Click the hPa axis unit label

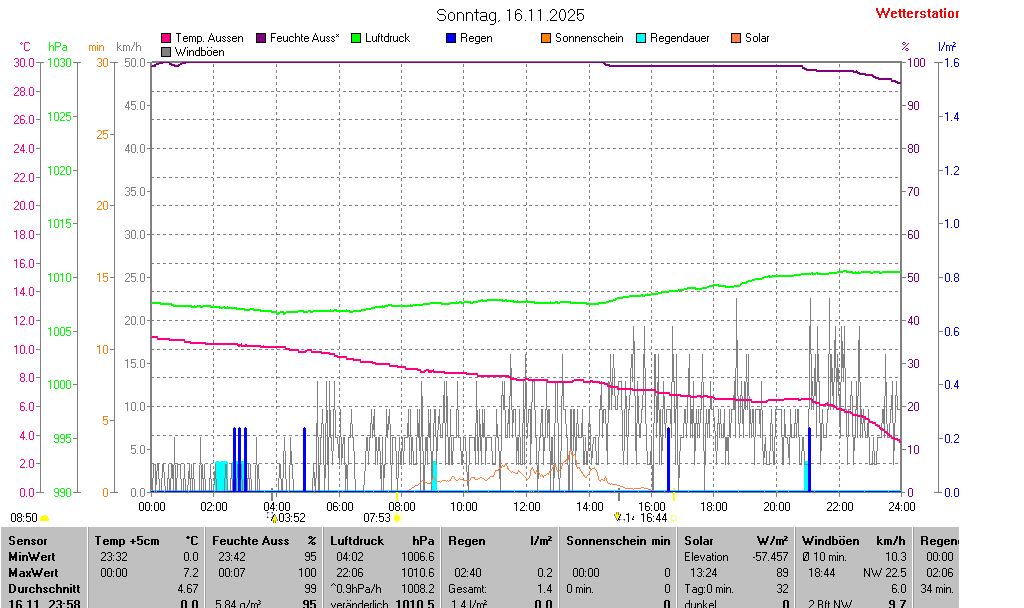tap(58, 47)
